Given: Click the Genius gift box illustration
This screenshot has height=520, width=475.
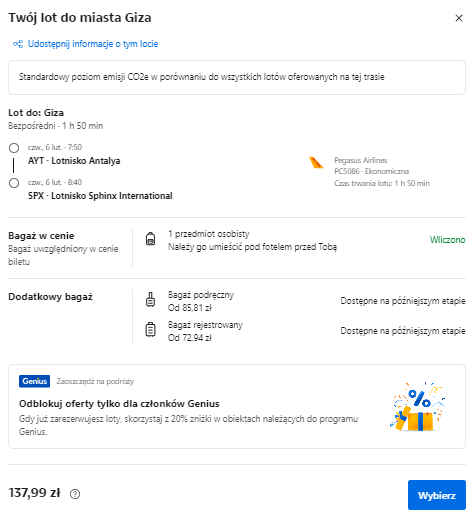Looking at the screenshot, I should pos(417,407).
